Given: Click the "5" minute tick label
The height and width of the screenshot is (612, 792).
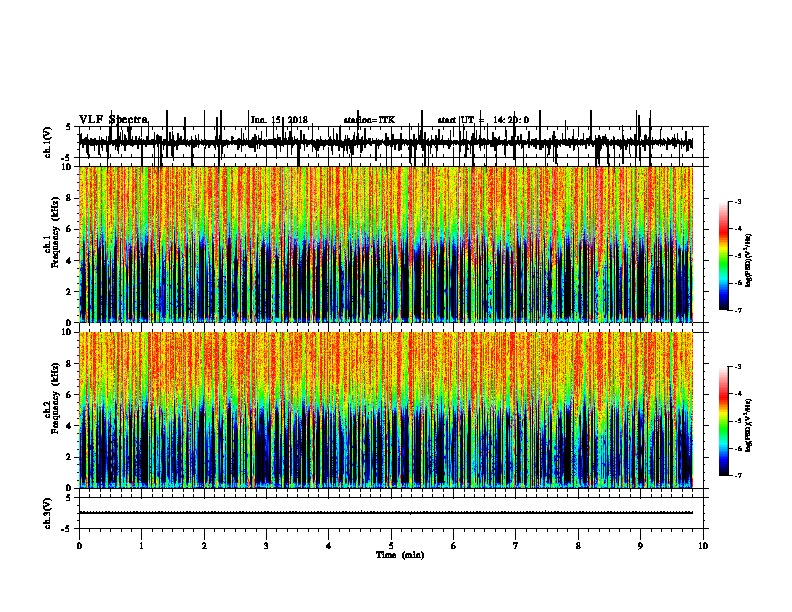Looking at the screenshot, I should tap(391, 546).
